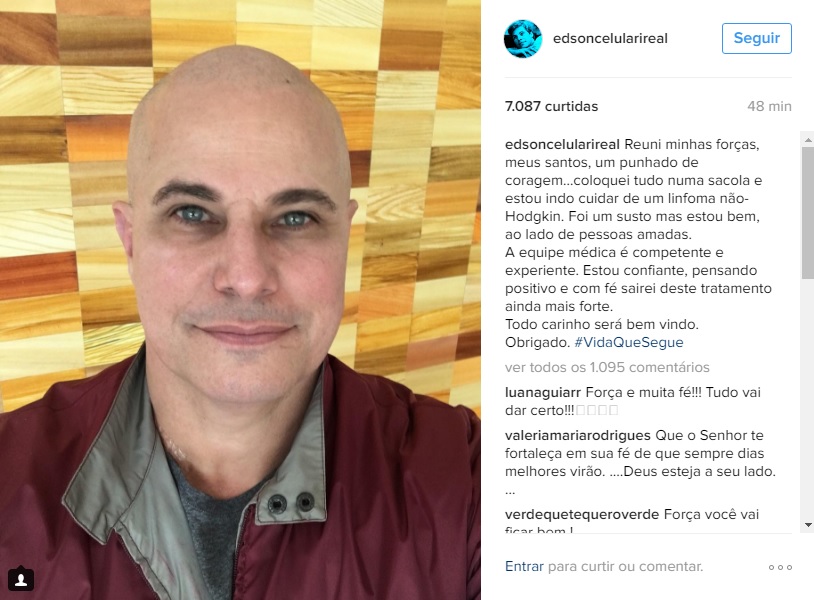Click the comments scrollbar thumb
This screenshot has width=814, height=600.
coord(808,213)
